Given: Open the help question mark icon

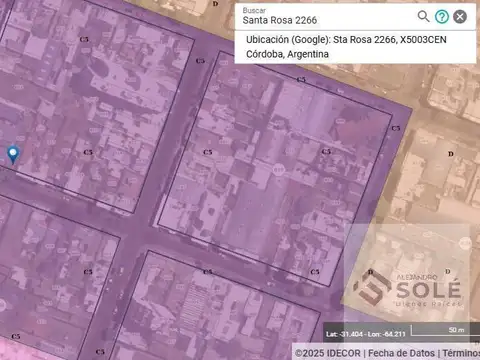Looking at the screenshot, I should [x=442, y=16].
